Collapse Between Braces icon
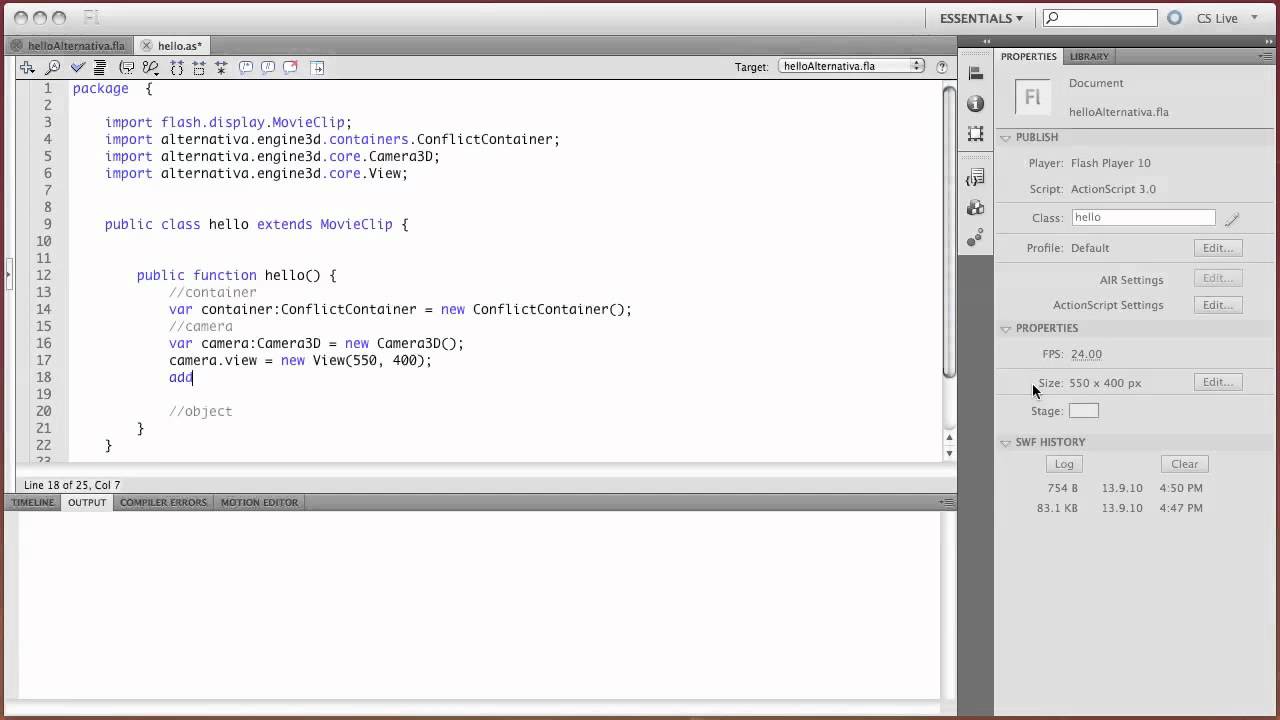 pos(177,67)
